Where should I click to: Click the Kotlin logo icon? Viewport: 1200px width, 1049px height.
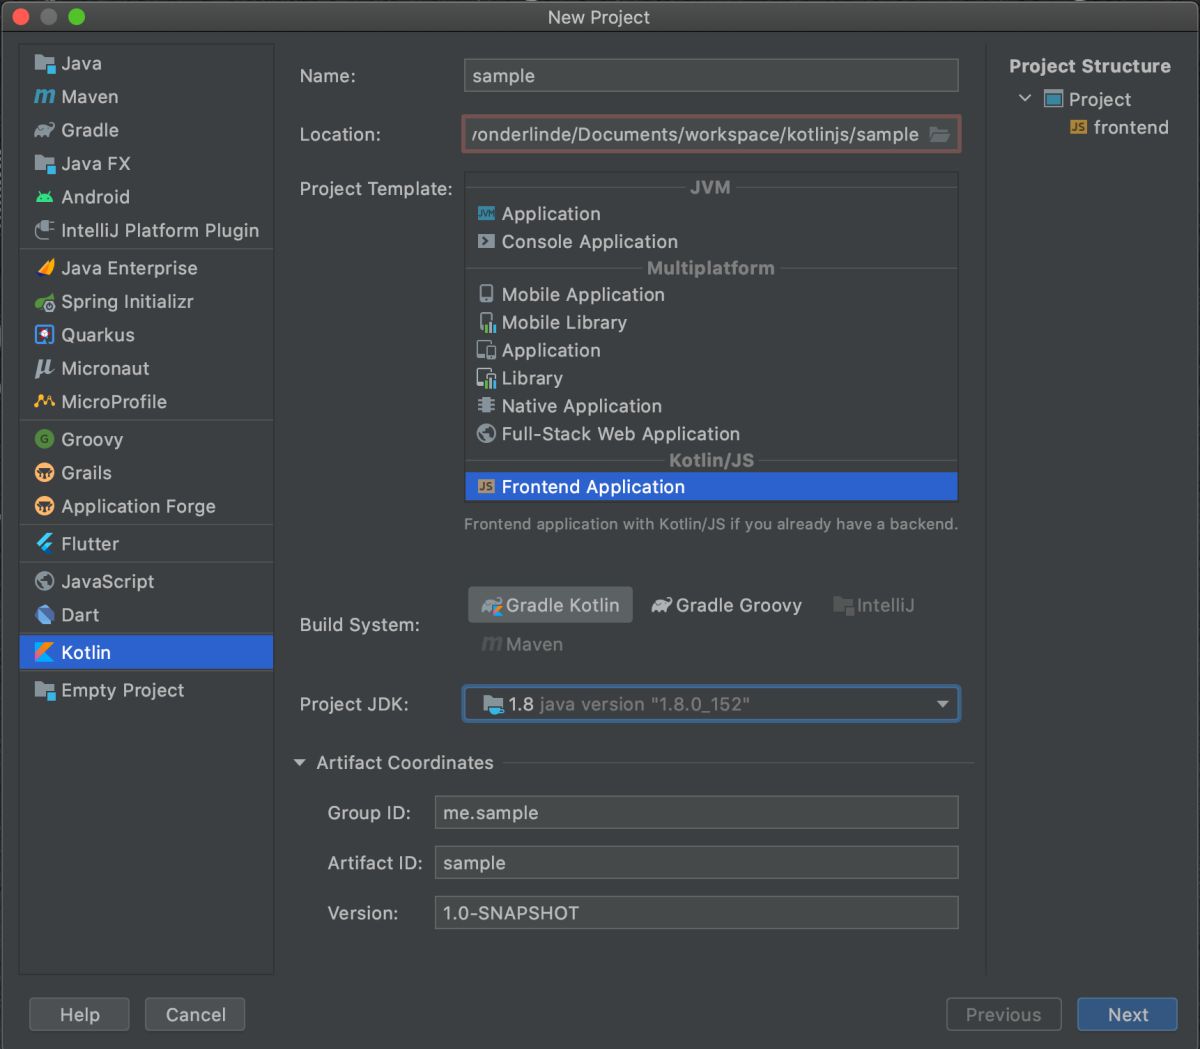tap(44, 652)
